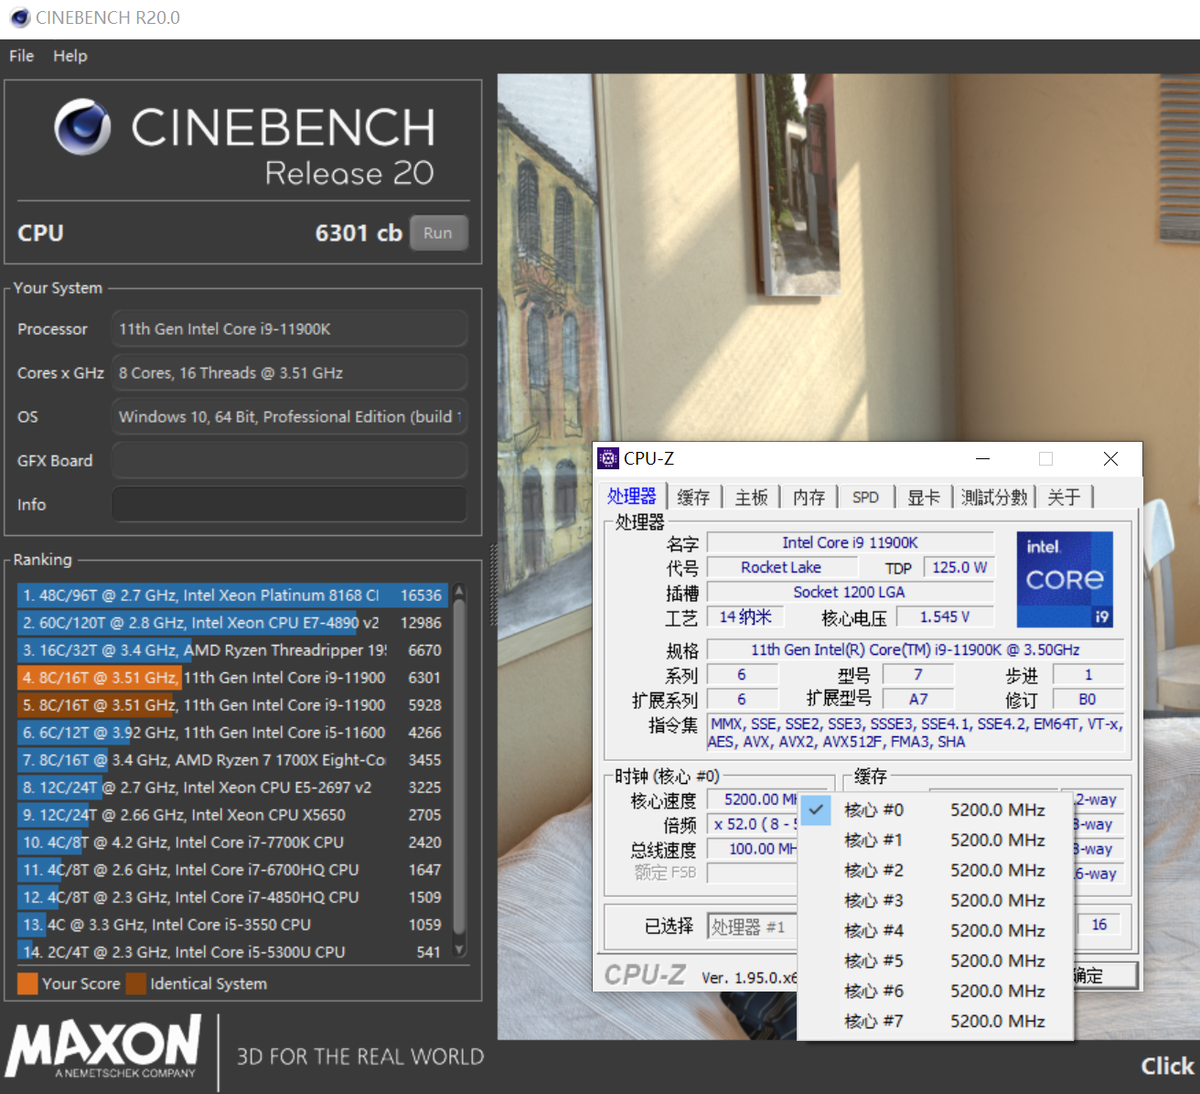Screen dimensions: 1200x1094
Task: Click the Intel Core i9 logo badge
Action: [1064, 579]
